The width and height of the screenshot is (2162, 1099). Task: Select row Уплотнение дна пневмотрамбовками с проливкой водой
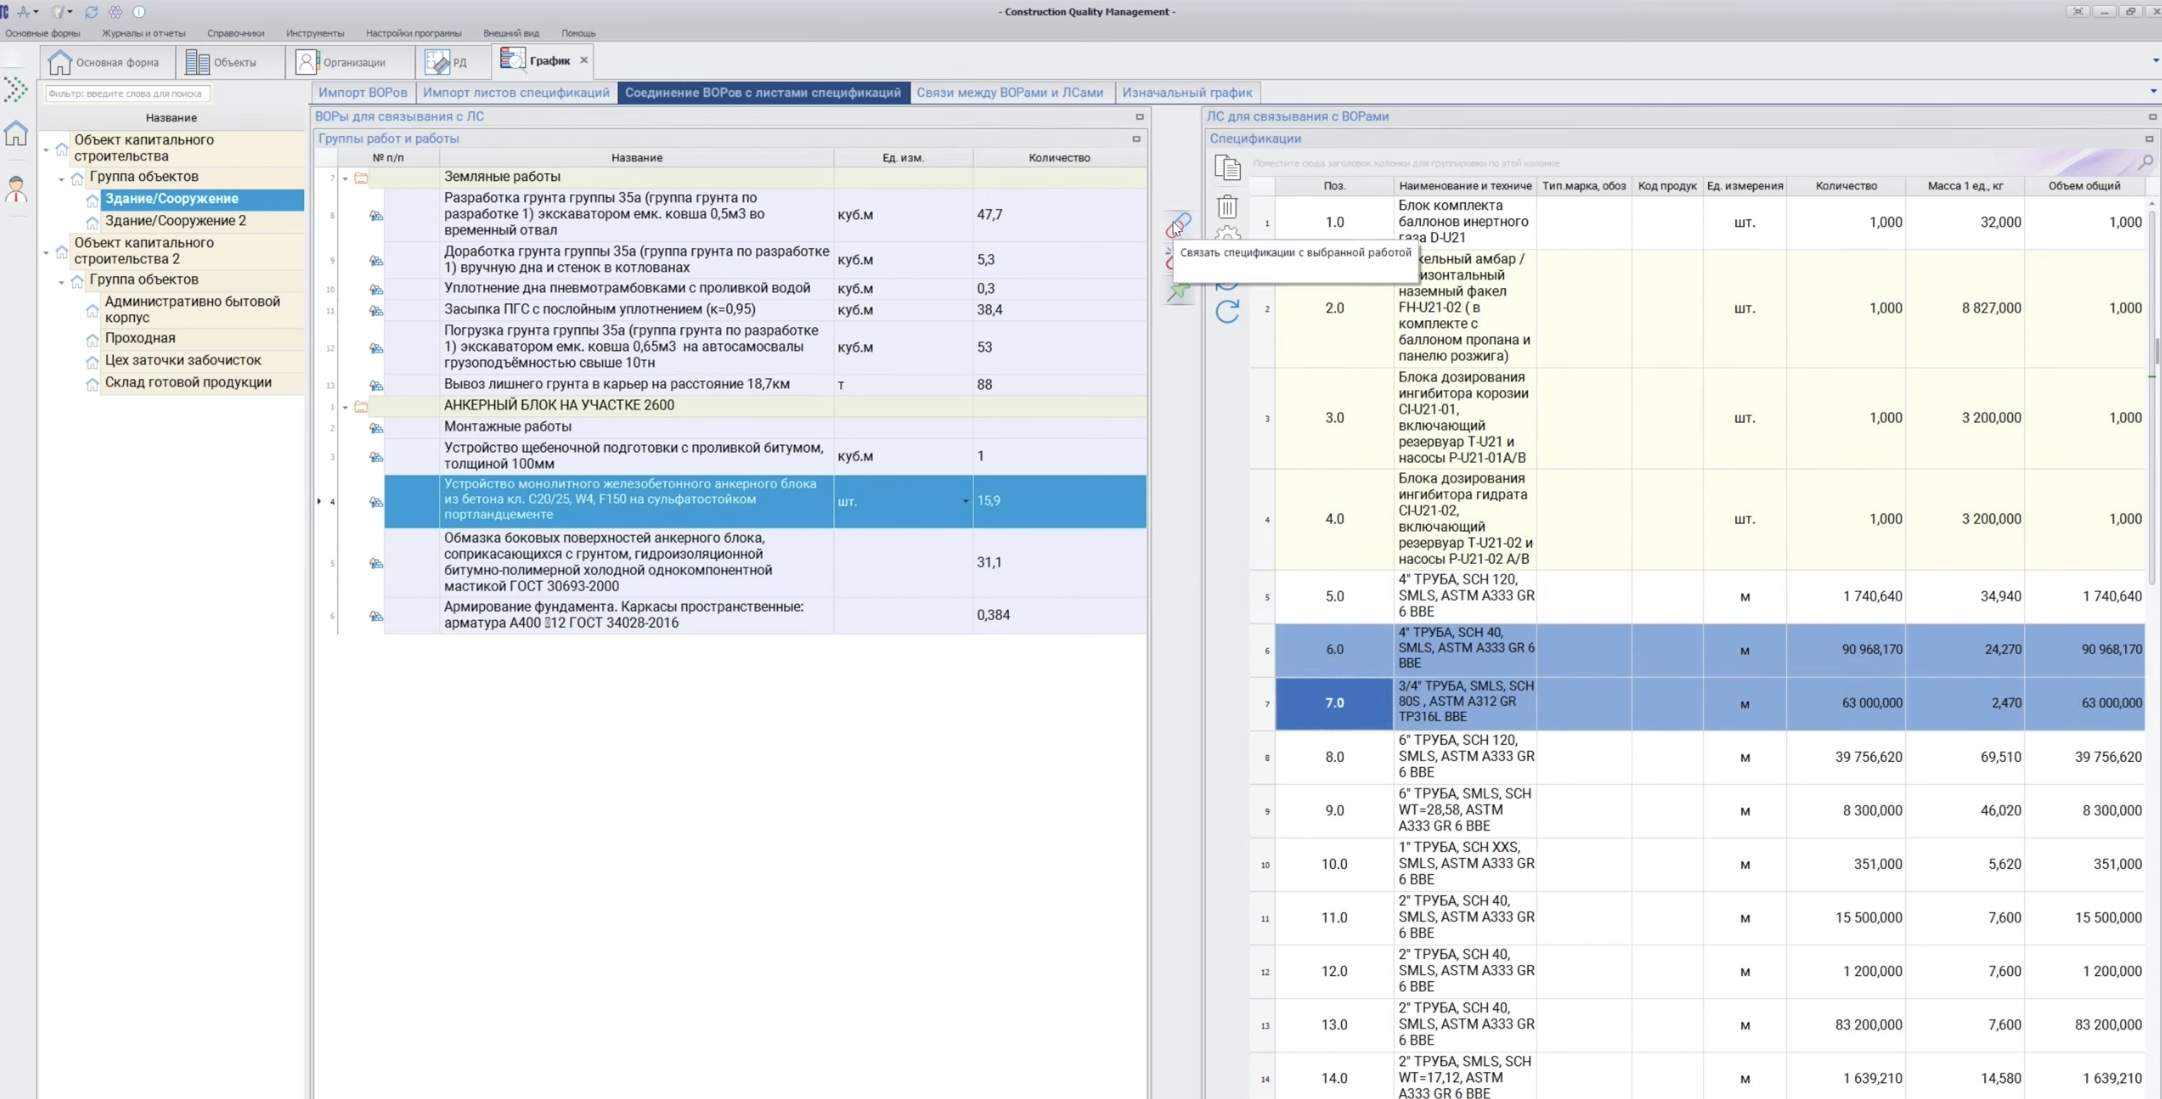tap(765, 289)
